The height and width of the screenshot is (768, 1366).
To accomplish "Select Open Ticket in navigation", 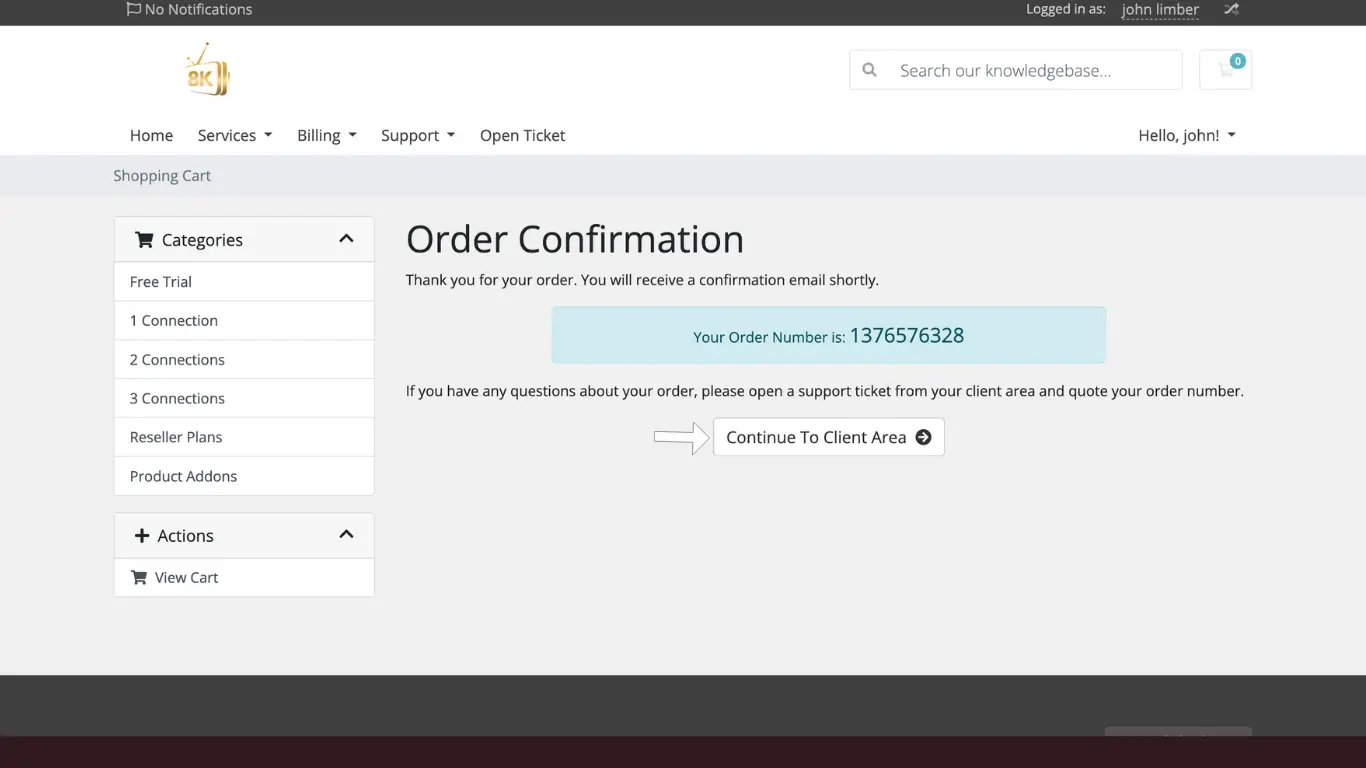I will tap(522, 135).
